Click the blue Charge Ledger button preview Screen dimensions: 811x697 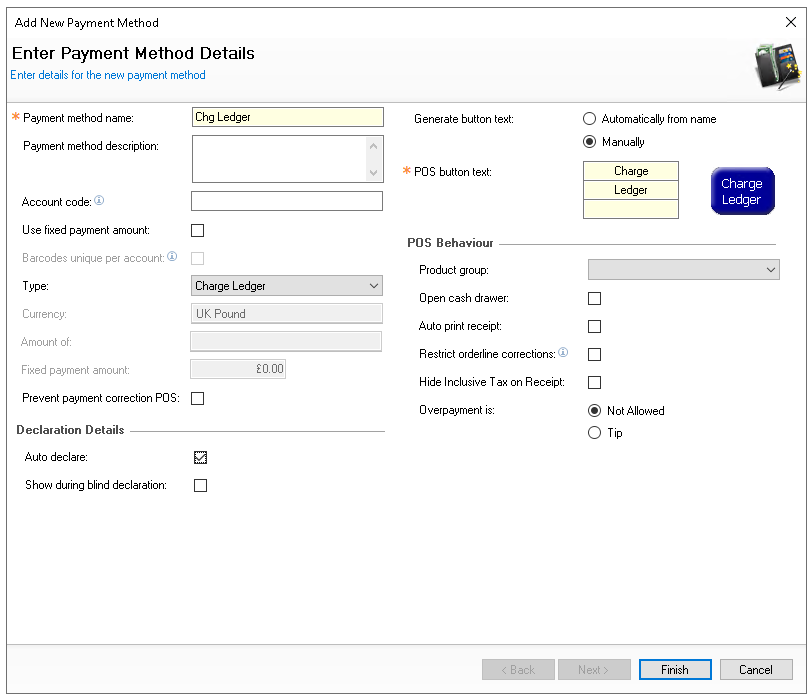[x=742, y=191]
